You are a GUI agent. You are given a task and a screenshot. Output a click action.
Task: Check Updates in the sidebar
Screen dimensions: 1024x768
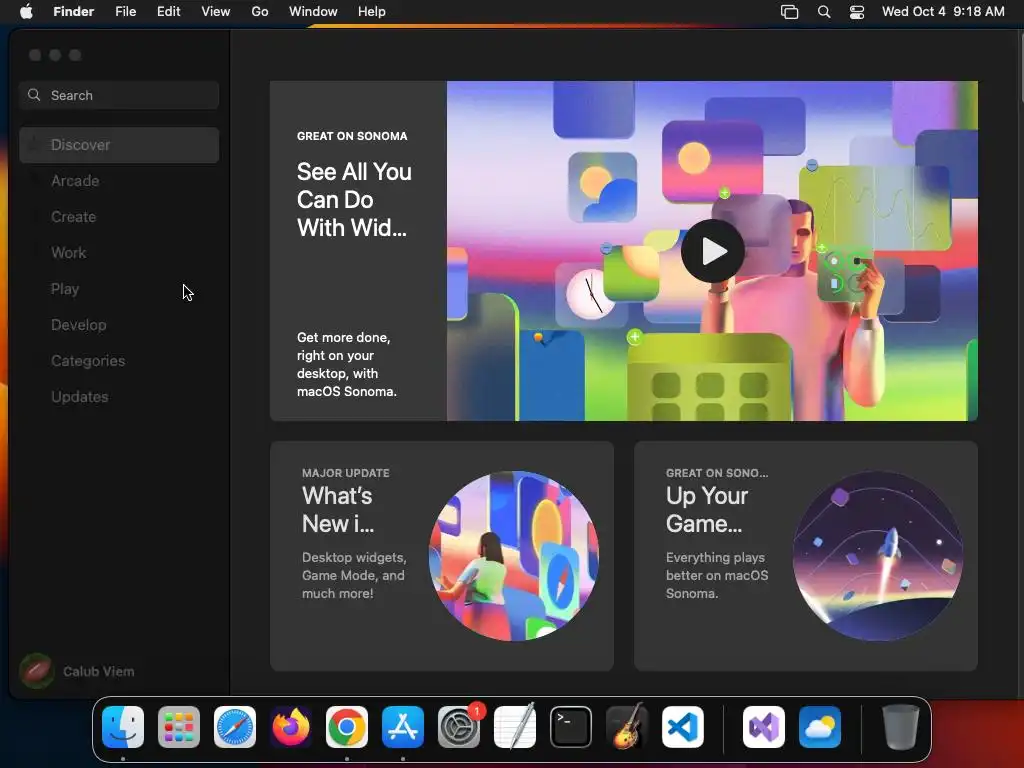click(x=119, y=396)
